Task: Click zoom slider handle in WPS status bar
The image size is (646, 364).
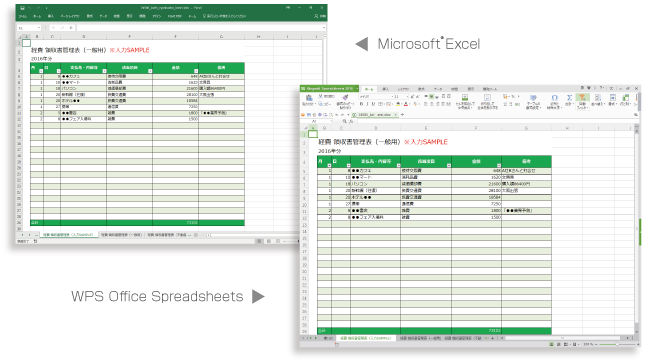Action: click(x=617, y=344)
